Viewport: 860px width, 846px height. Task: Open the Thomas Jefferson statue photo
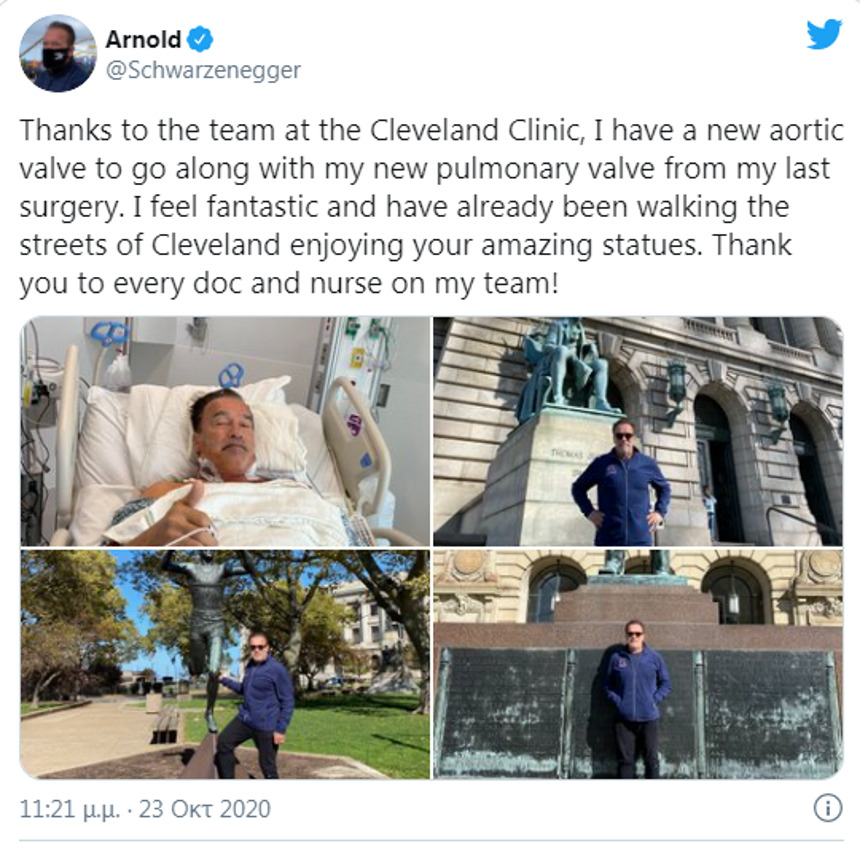click(x=638, y=431)
